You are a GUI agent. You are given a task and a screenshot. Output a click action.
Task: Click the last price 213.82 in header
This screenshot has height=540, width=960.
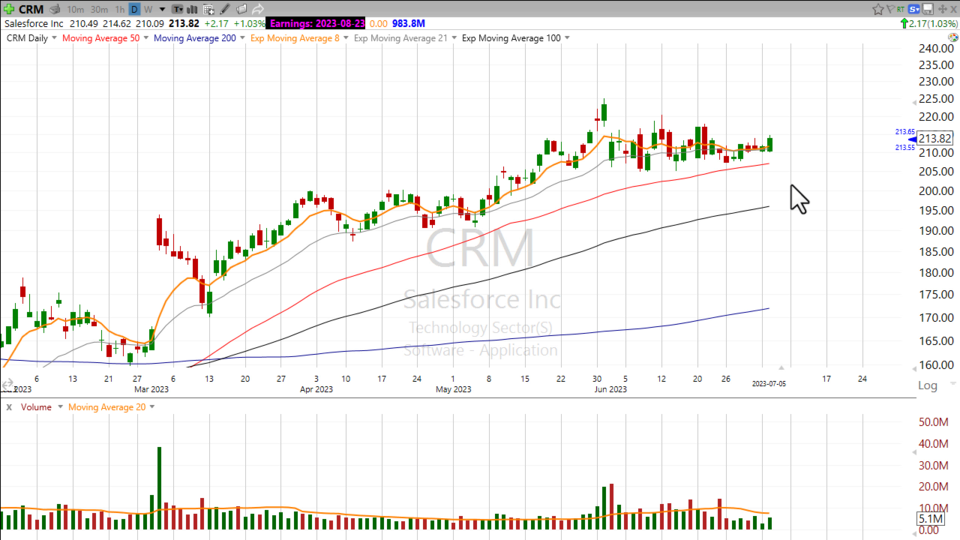[x=184, y=23]
